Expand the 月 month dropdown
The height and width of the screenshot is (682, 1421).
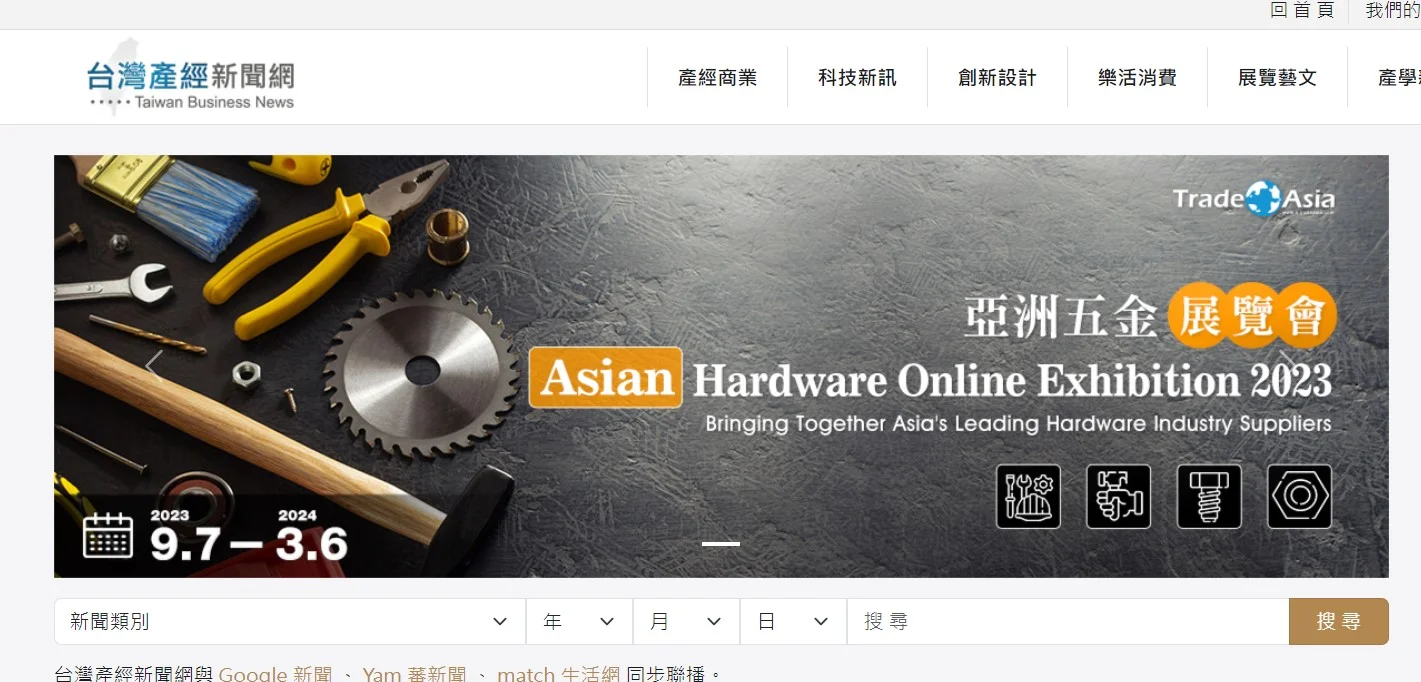(687, 621)
